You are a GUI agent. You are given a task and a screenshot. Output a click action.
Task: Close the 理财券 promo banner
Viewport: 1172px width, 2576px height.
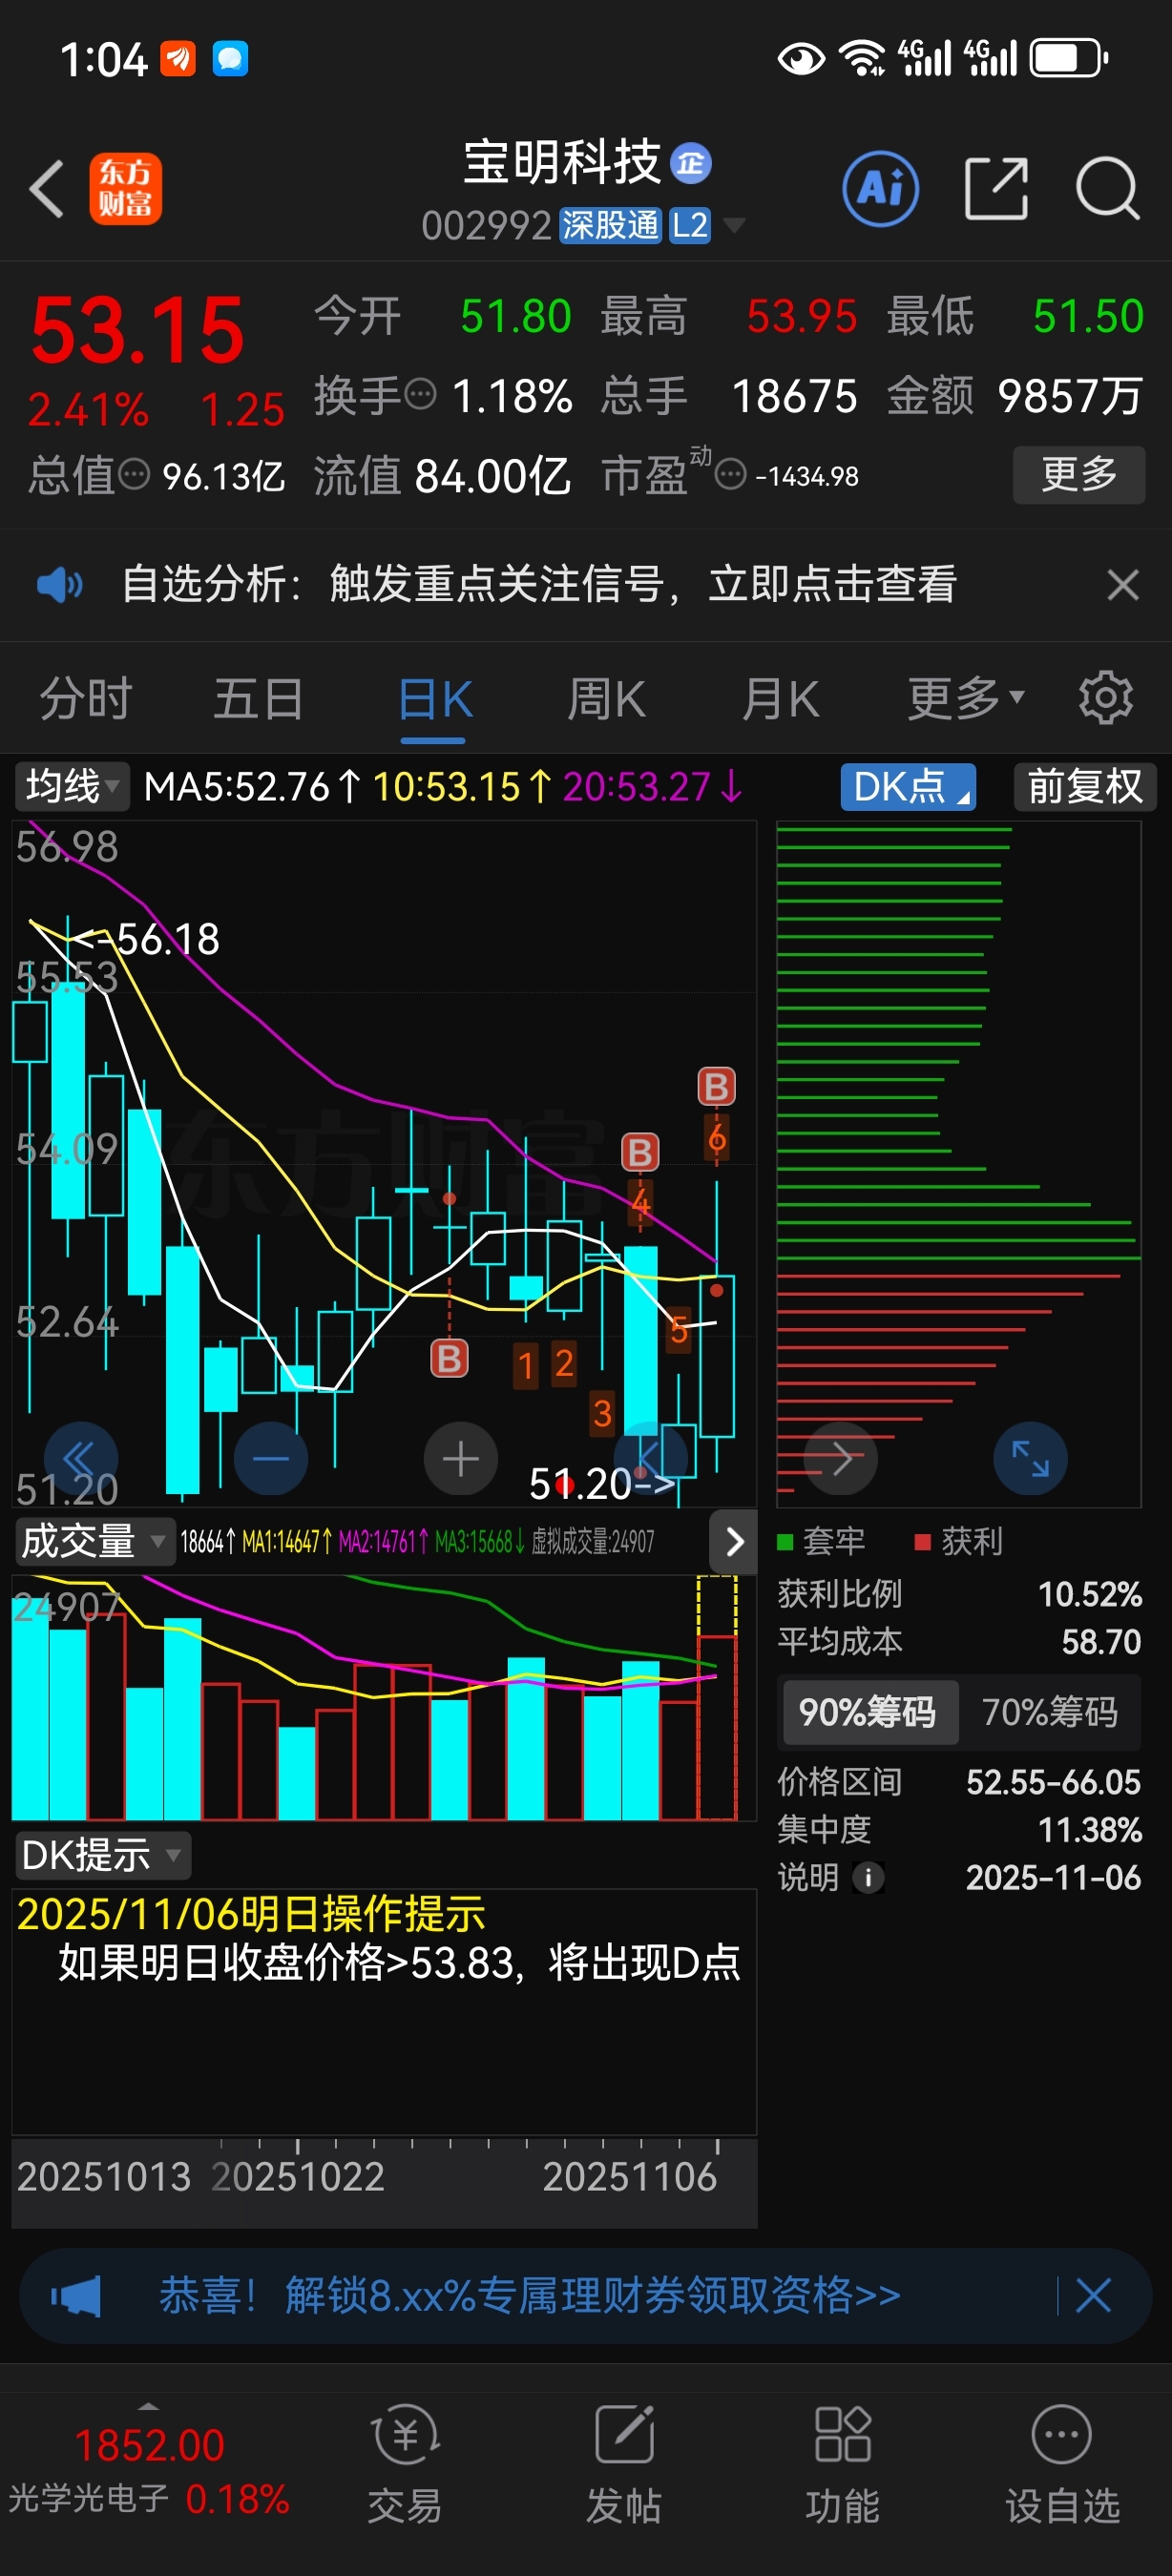[x=1093, y=2295]
